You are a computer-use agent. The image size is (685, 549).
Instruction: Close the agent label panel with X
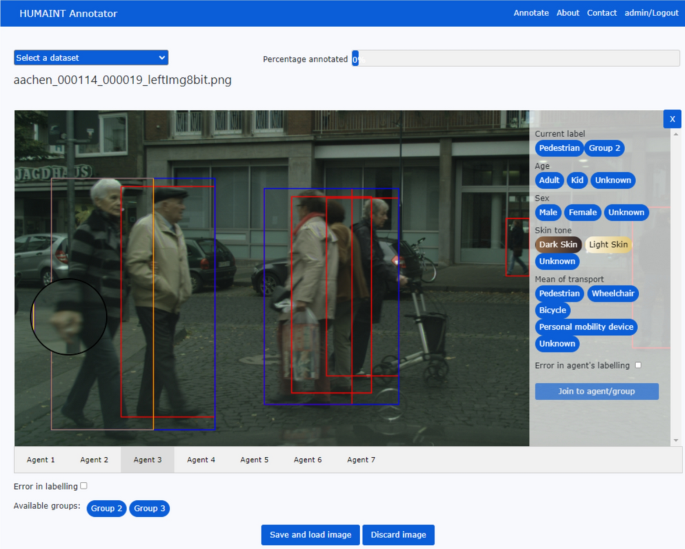(x=672, y=119)
